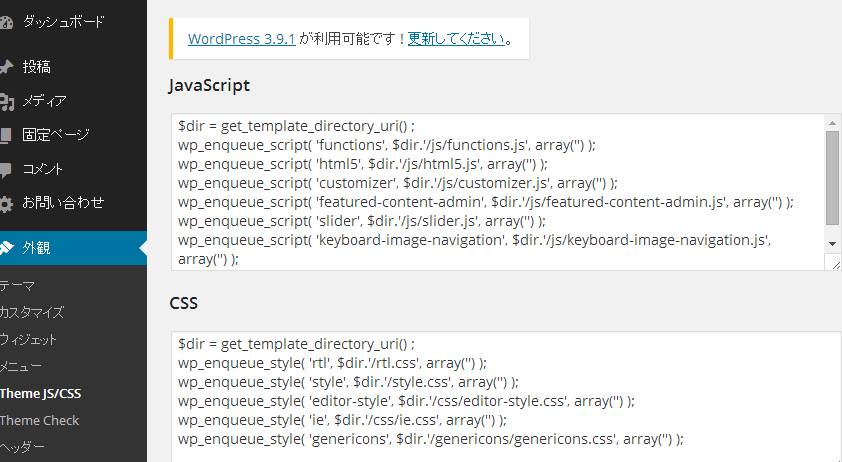Click the 固定ページ pages icon
Screen dimensions: 842x462
pos(5,135)
